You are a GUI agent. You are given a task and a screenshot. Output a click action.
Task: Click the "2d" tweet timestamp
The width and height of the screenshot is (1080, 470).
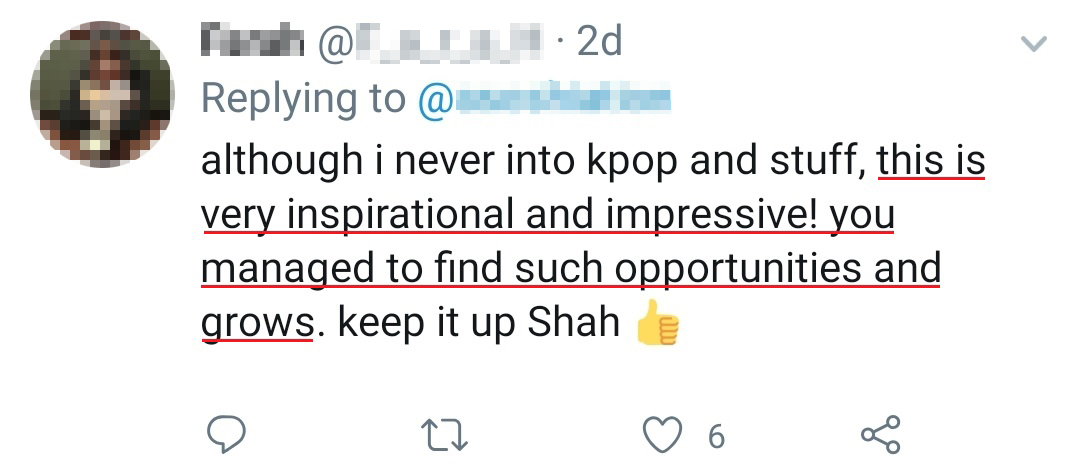(599, 42)
